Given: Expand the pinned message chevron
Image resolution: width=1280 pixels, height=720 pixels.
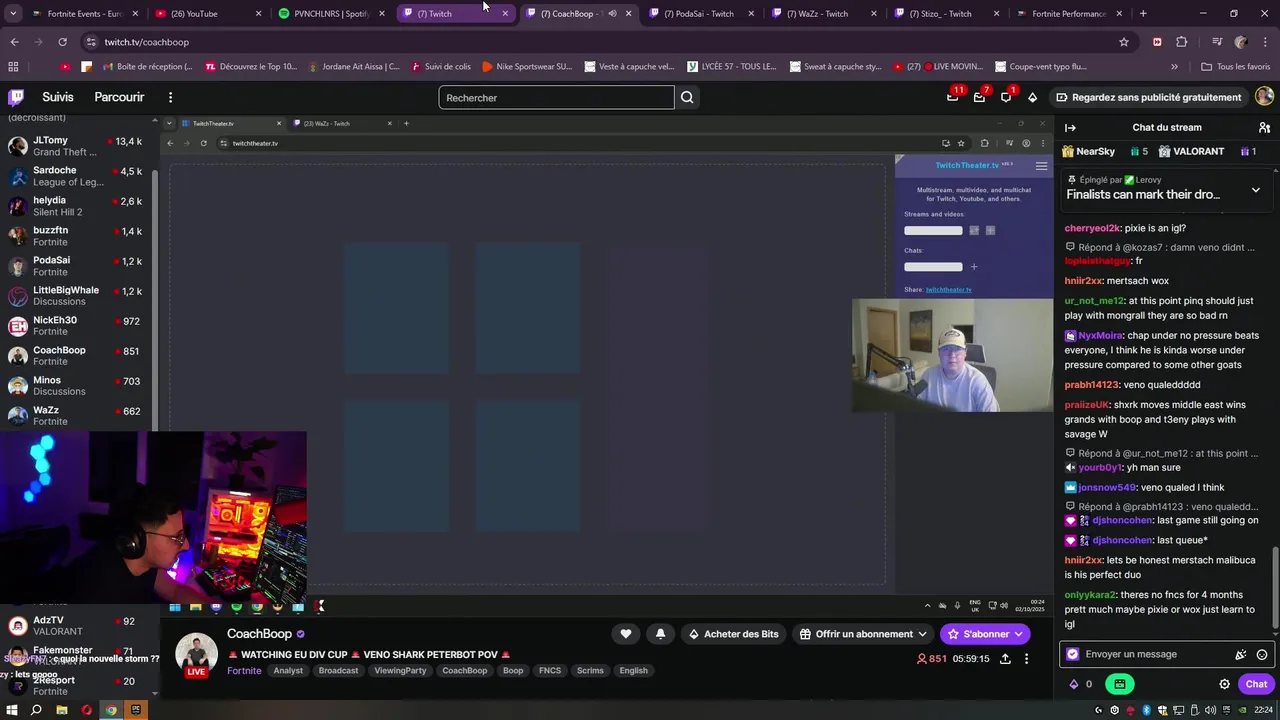Looking at the screenshot, I should tap(1256, 190).
